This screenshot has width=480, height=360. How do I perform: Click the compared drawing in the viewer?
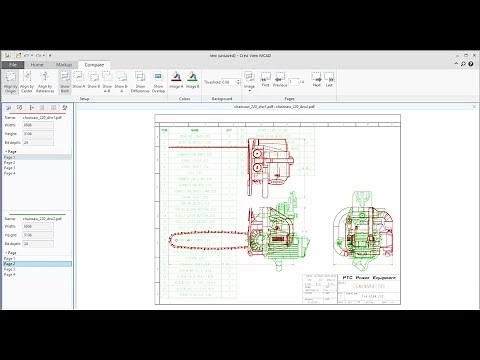(x=277, y=209)
